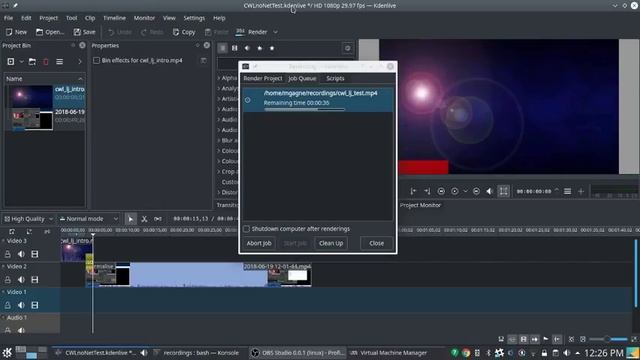
Task: Switch to the Render Project tab
Action: tap(262, 78)
